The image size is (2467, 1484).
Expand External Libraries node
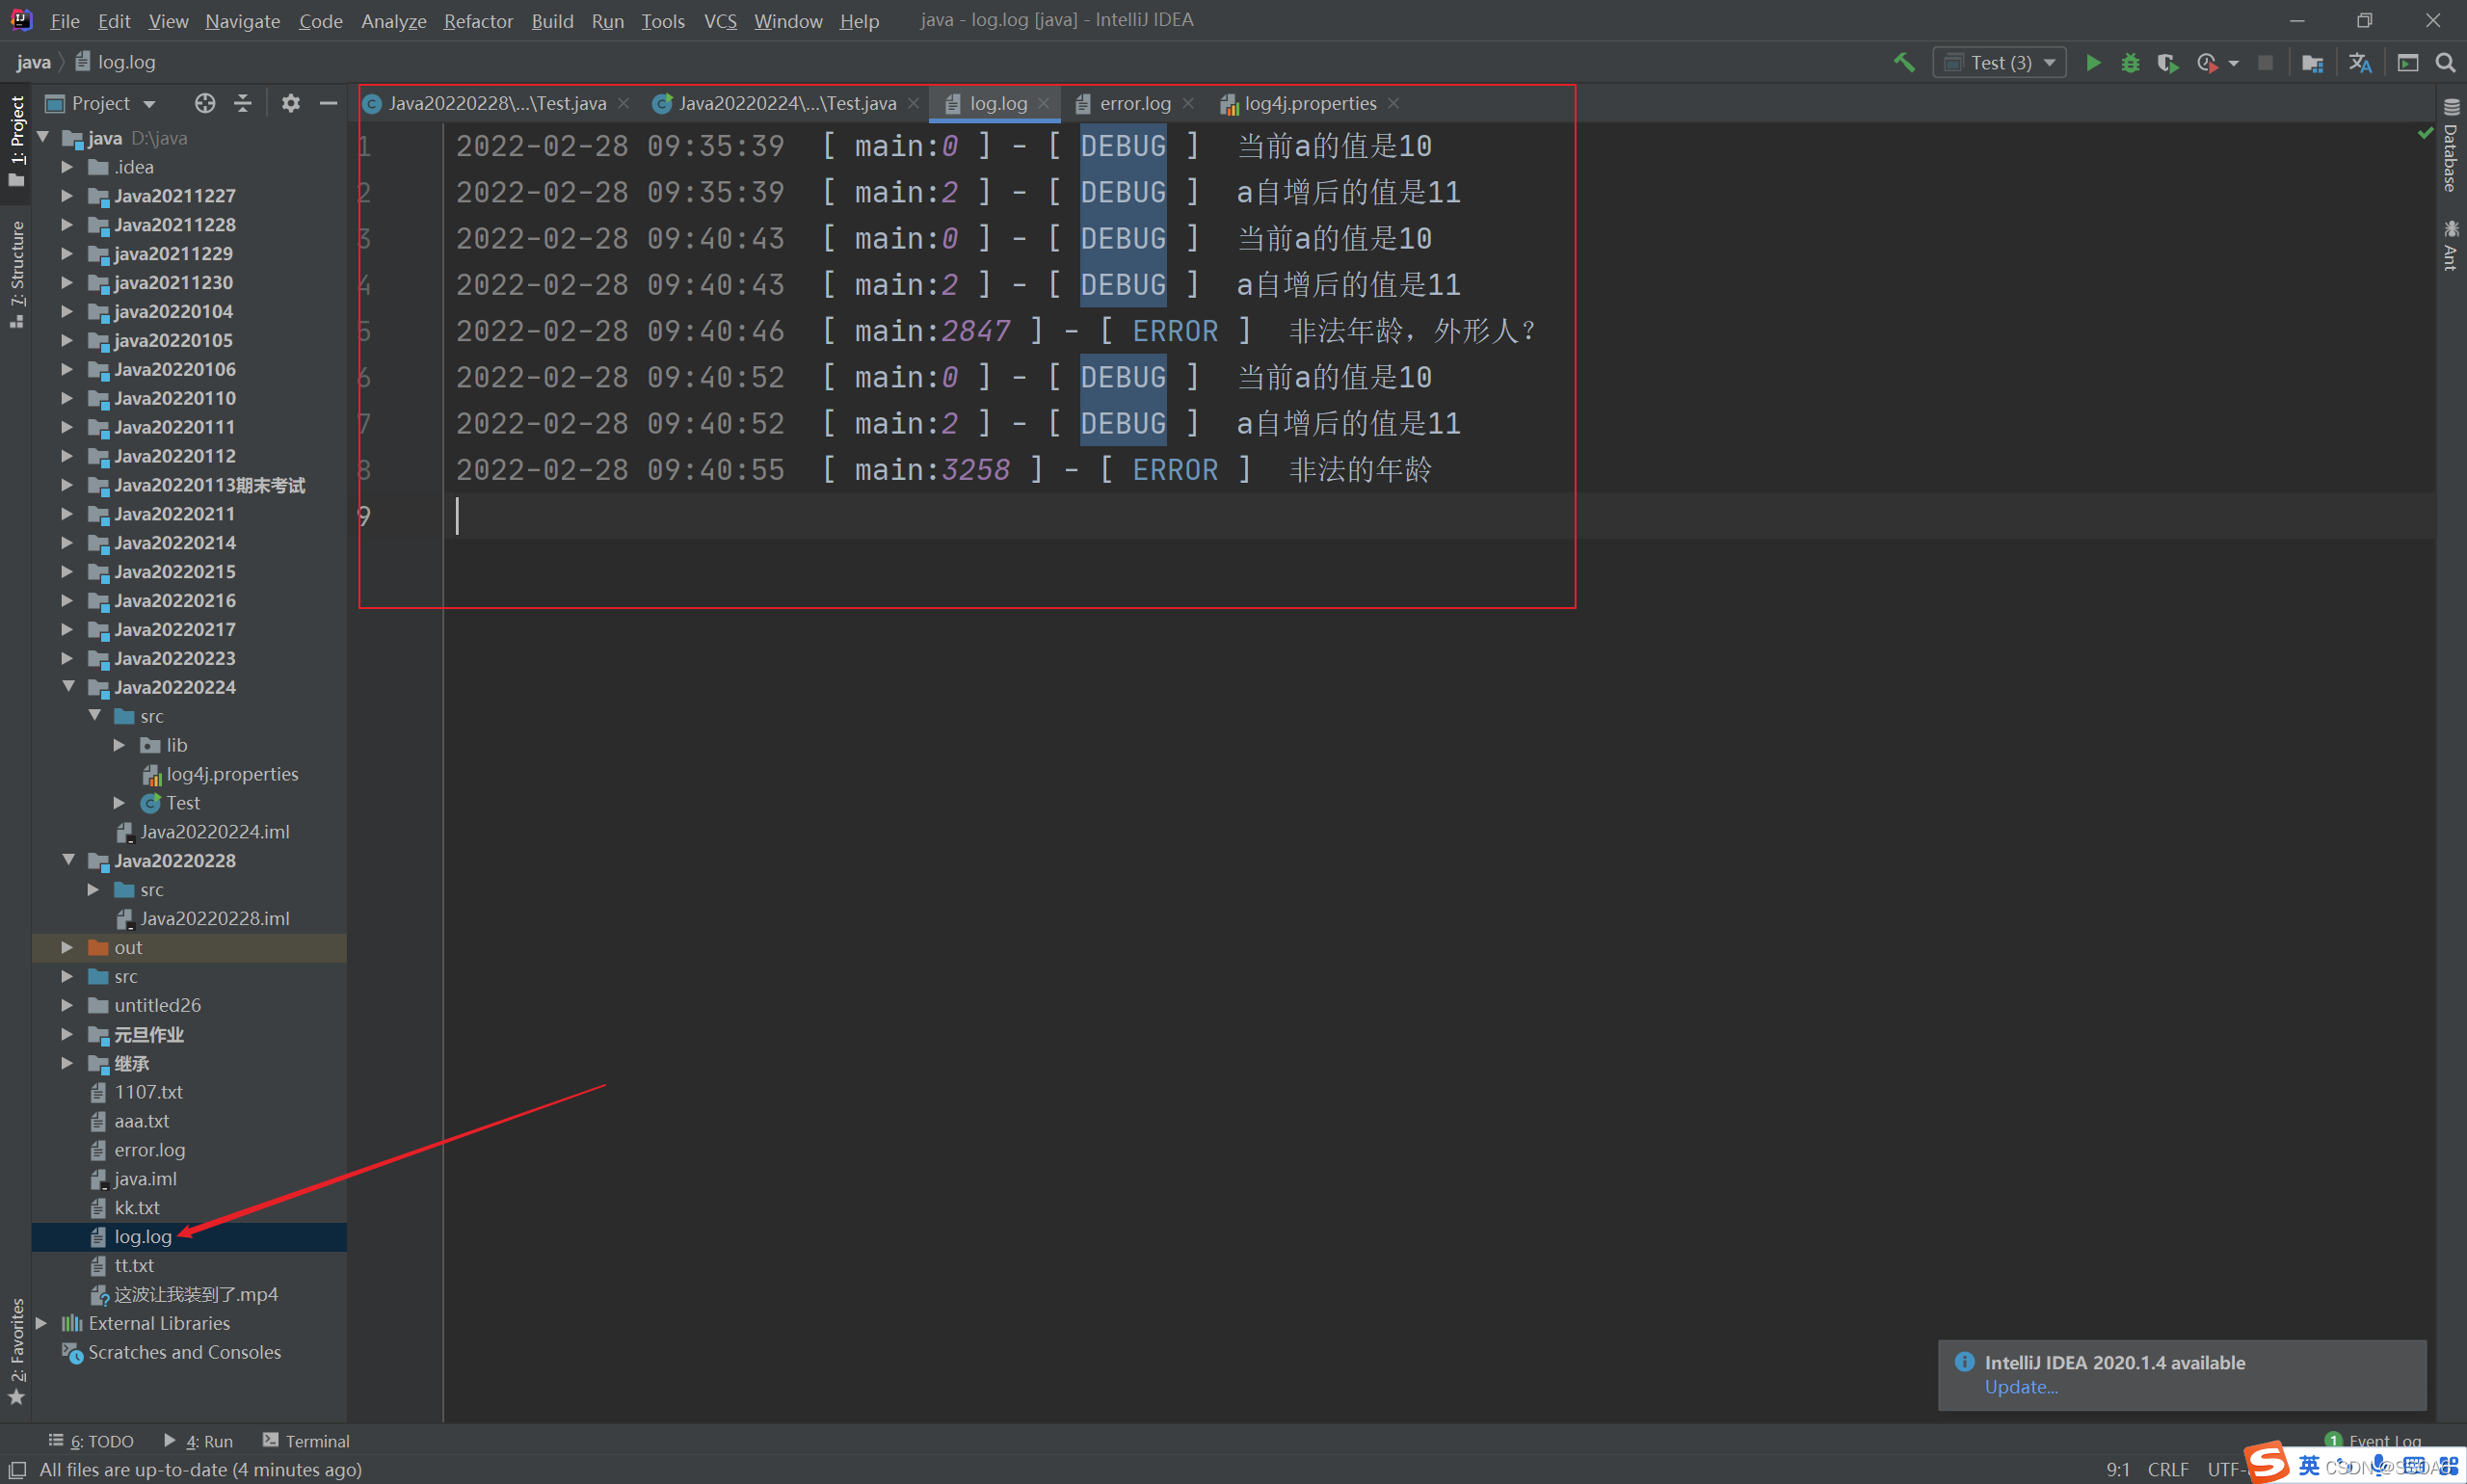point(42,1323)
